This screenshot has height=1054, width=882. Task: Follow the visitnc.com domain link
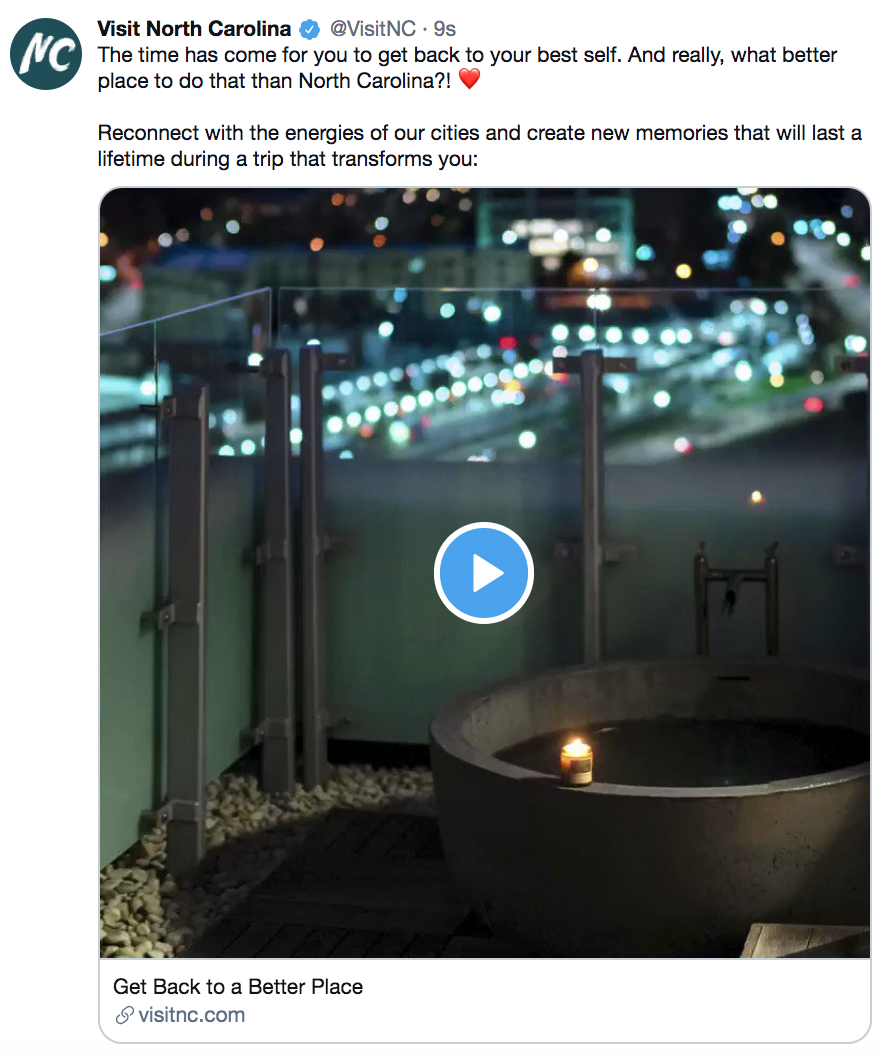[192, 1015]
